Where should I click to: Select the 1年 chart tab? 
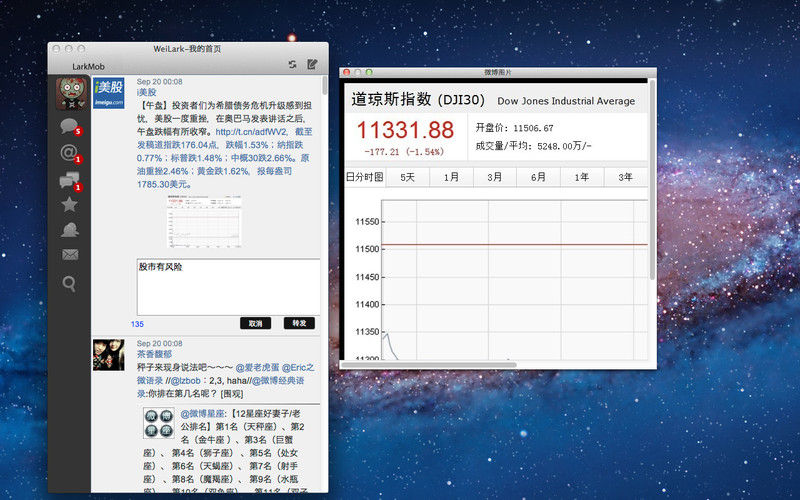point(582,178)
